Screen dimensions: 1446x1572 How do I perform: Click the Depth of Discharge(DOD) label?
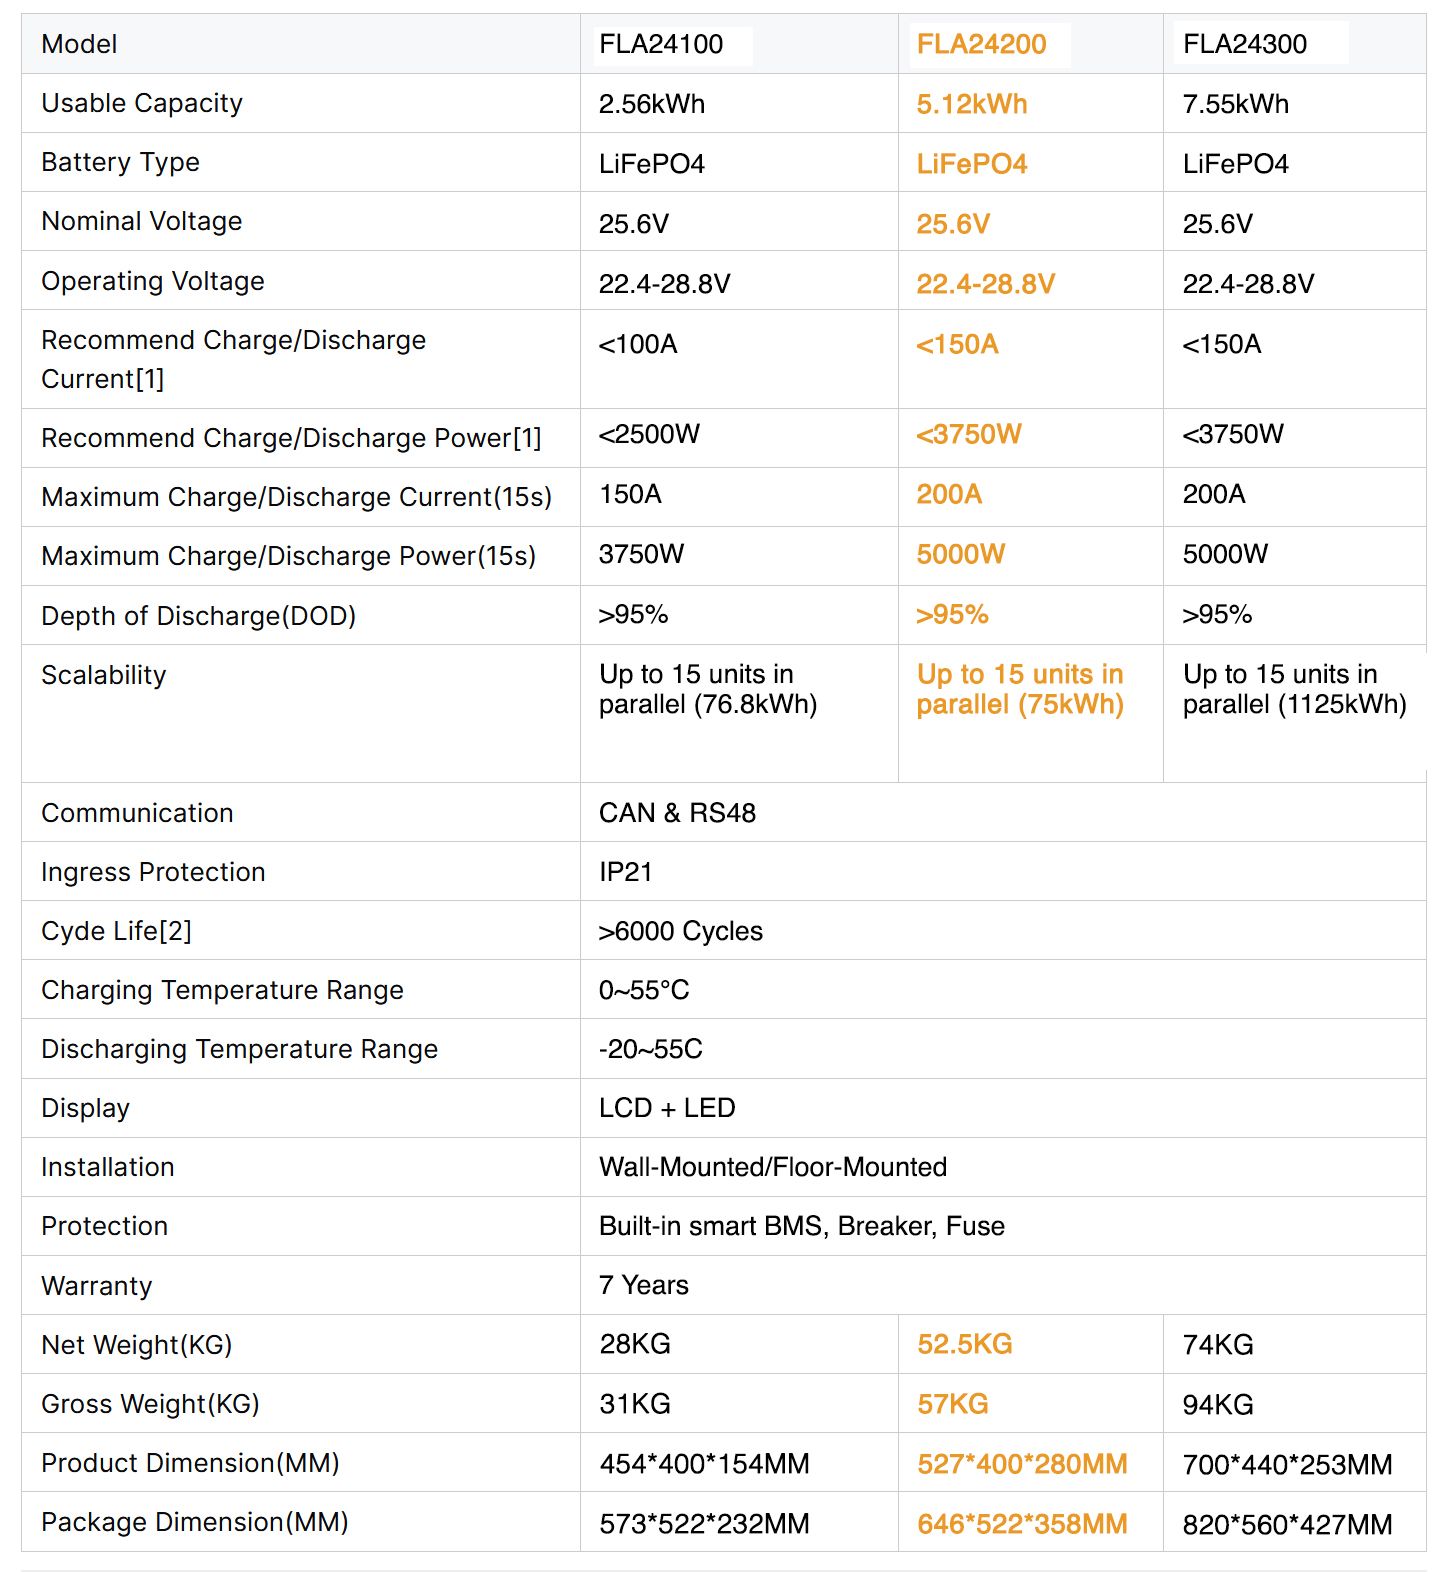[198, 616]
